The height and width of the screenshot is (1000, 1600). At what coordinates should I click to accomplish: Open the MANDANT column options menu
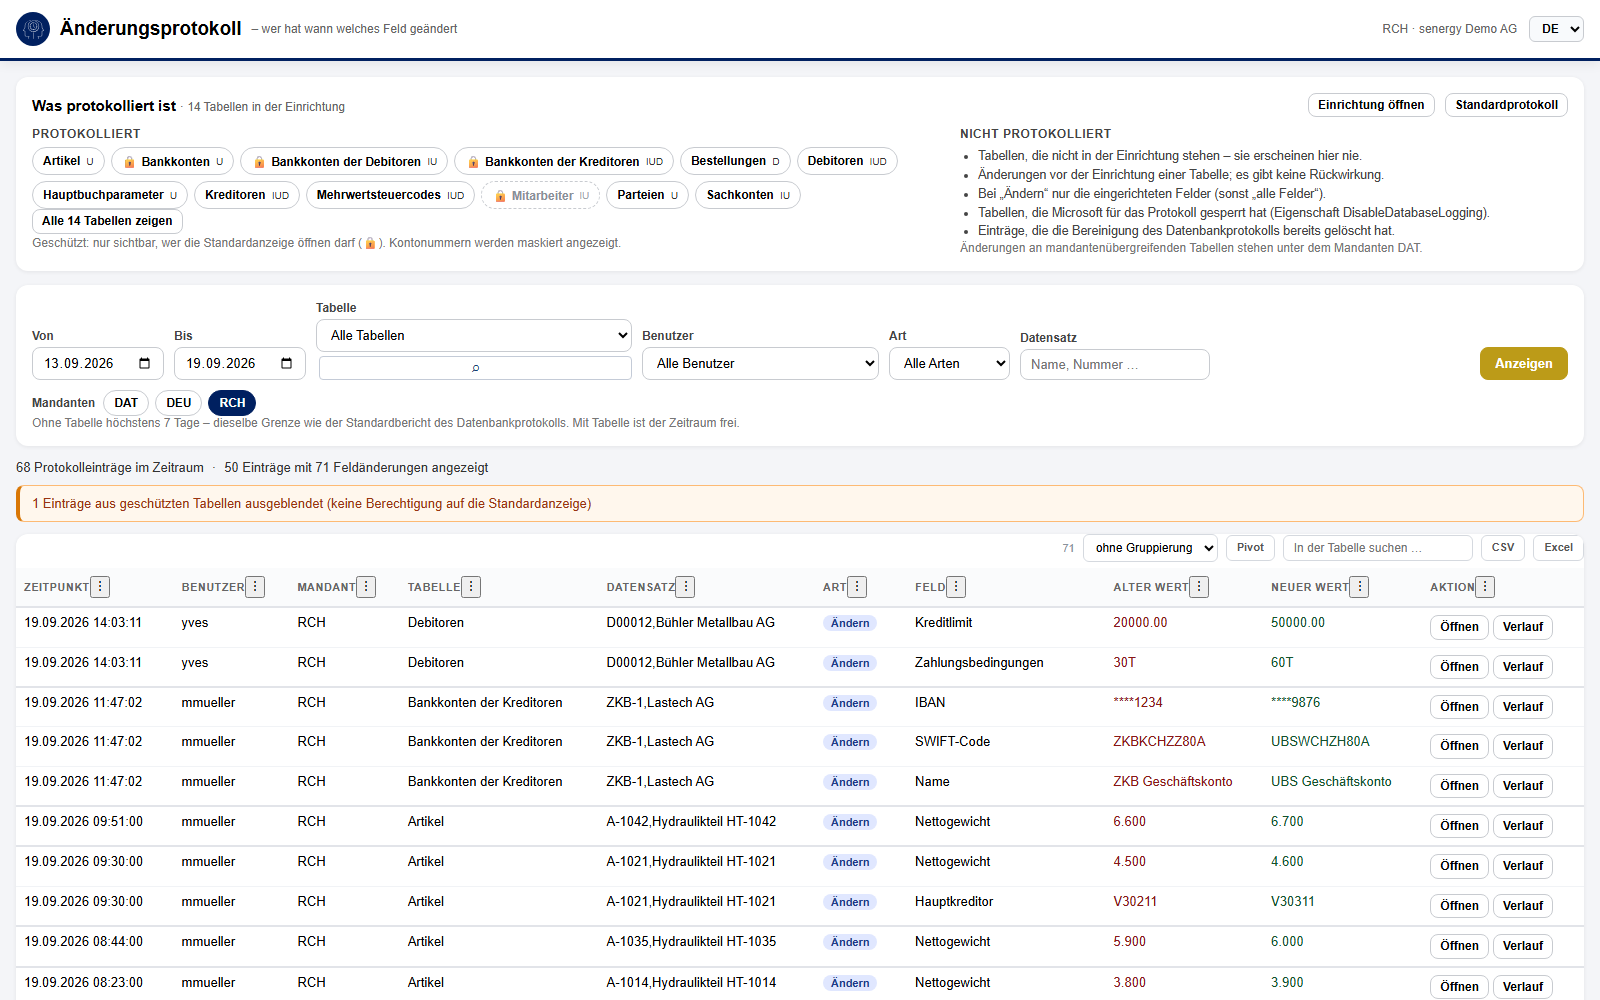tap(366, 587)
